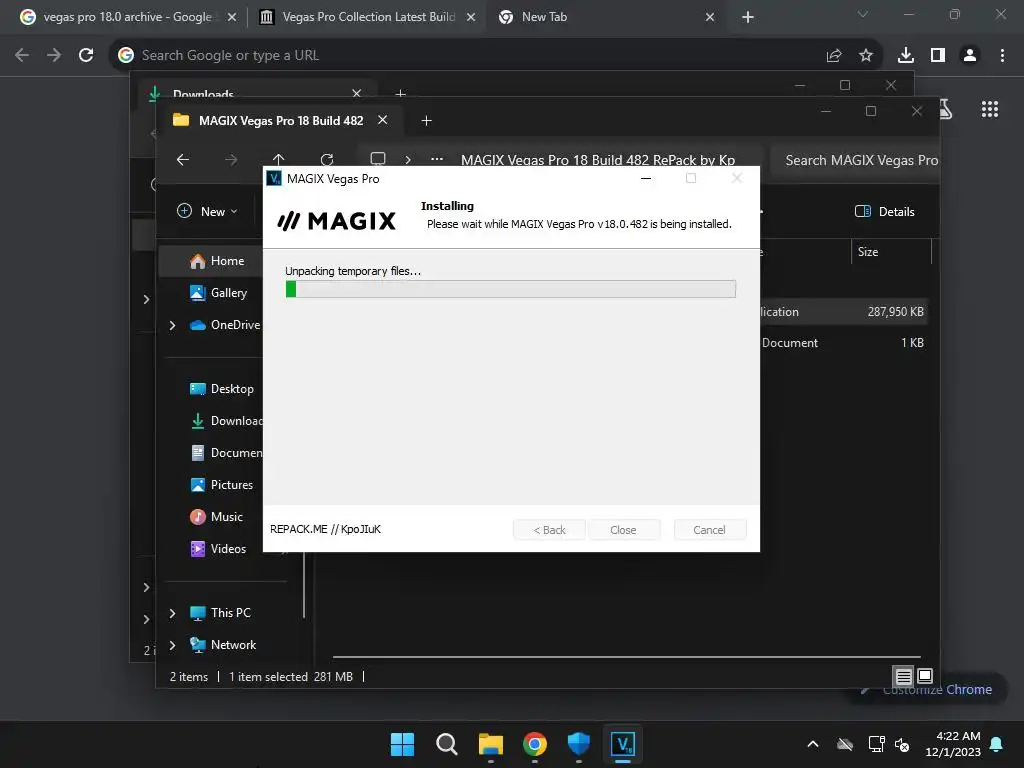1024x768 pixels.
Task: Expand the This PC node
Action: (x=172, y=613)
